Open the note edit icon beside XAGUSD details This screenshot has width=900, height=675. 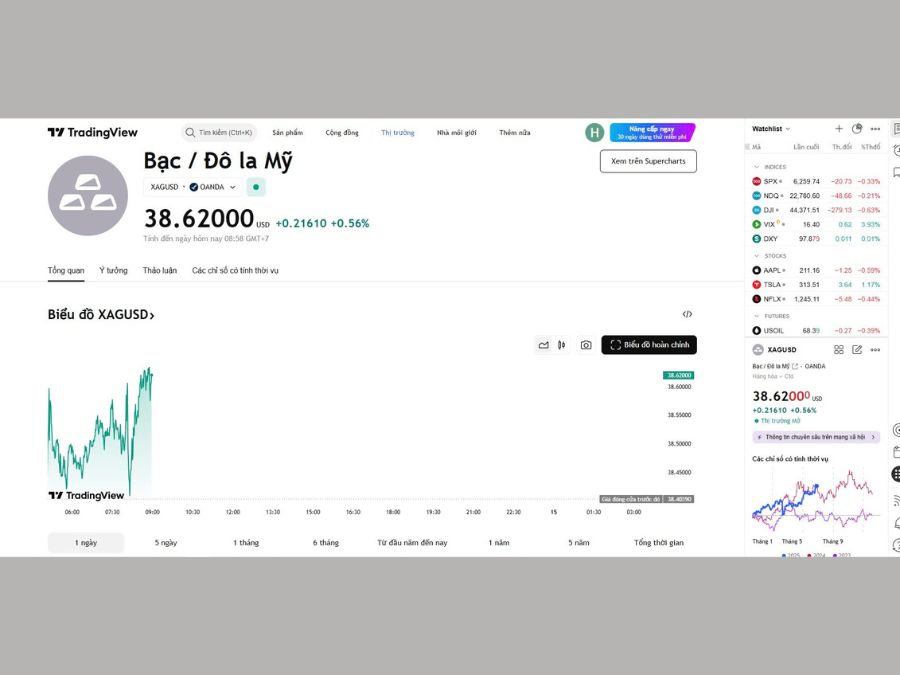tap(857, 350)
